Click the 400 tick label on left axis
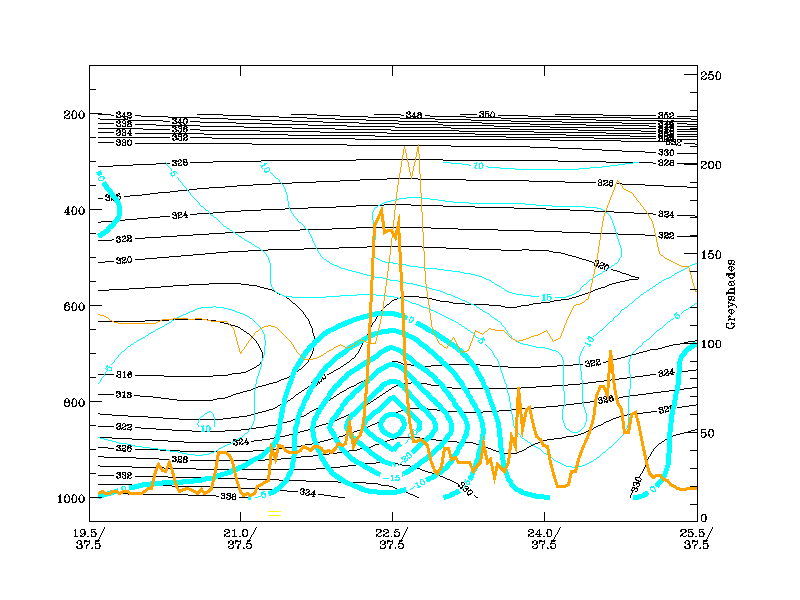The height and width of the screenshot is (600, 800). coord(73,210)
